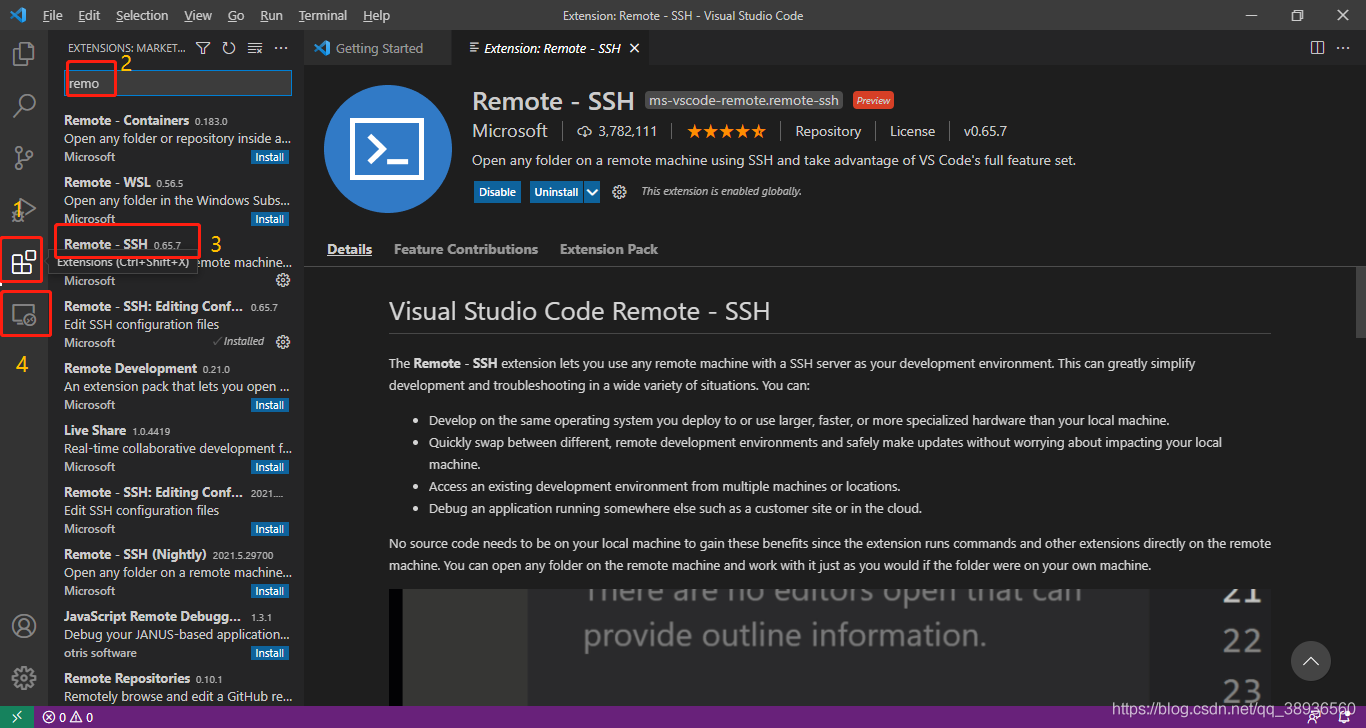Install the Remote - SSH (Nightly) extension
1366x728 pixels.
coord(270,591)
